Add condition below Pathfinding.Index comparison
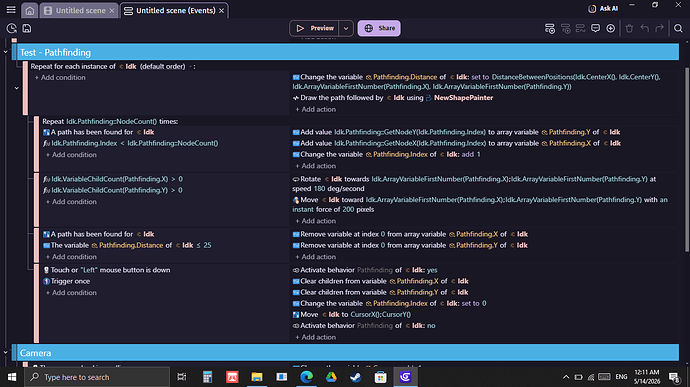 click(71, 155)
